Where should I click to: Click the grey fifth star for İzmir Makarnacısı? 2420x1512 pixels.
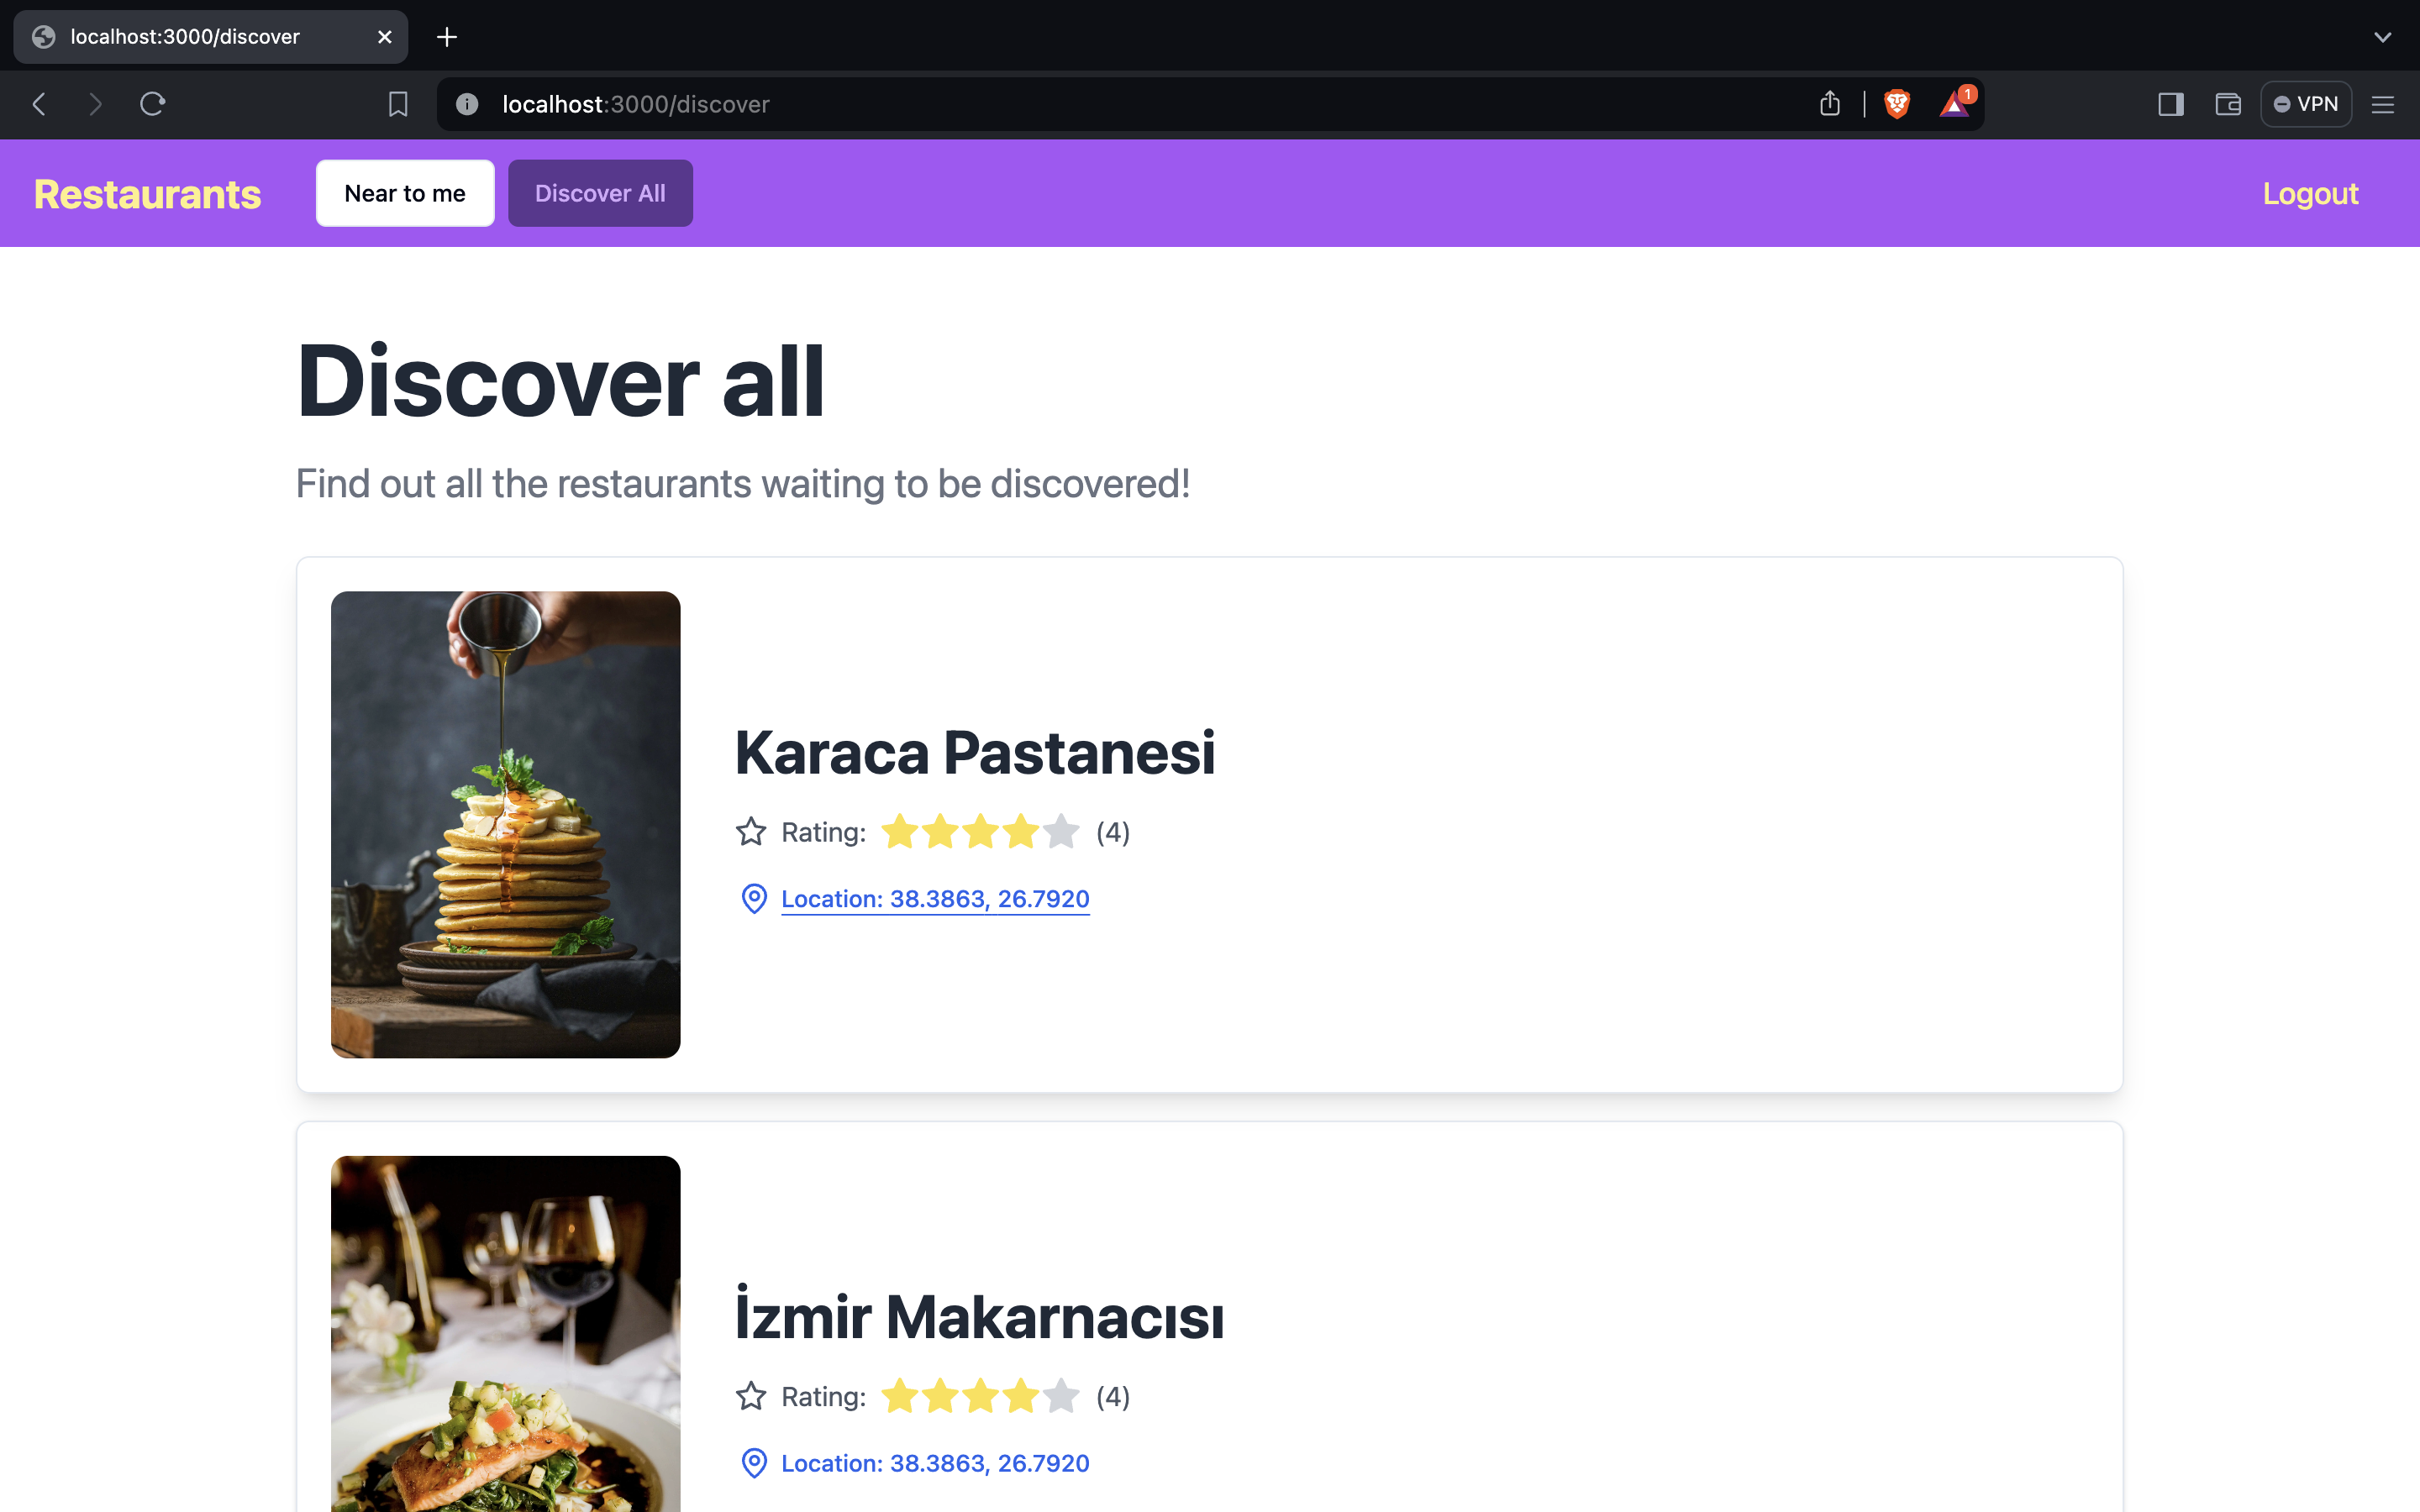tap(1061, 1396)
